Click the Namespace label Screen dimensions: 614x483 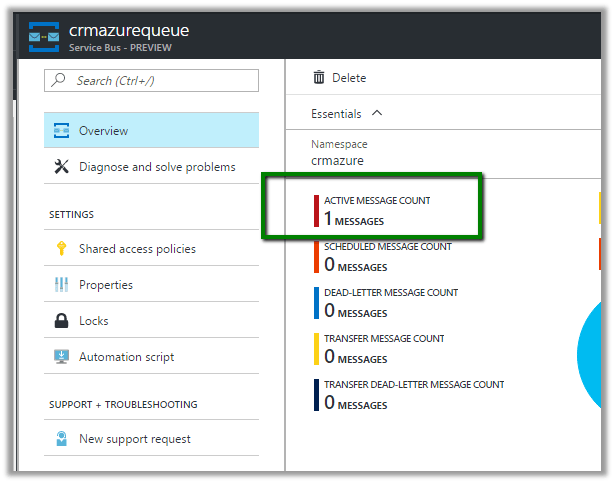339,144
